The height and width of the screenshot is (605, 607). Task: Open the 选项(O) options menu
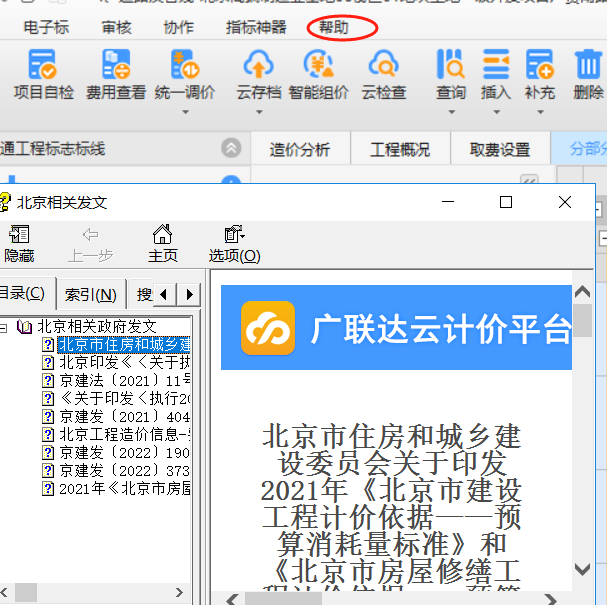pos(235,243)
